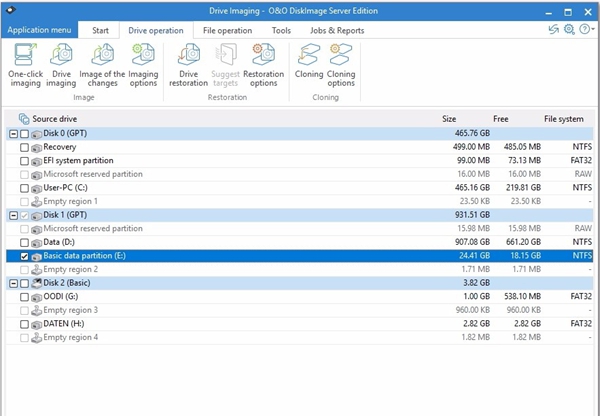Click the Disk 0 (GPT) drive icon

pos(36,134)
